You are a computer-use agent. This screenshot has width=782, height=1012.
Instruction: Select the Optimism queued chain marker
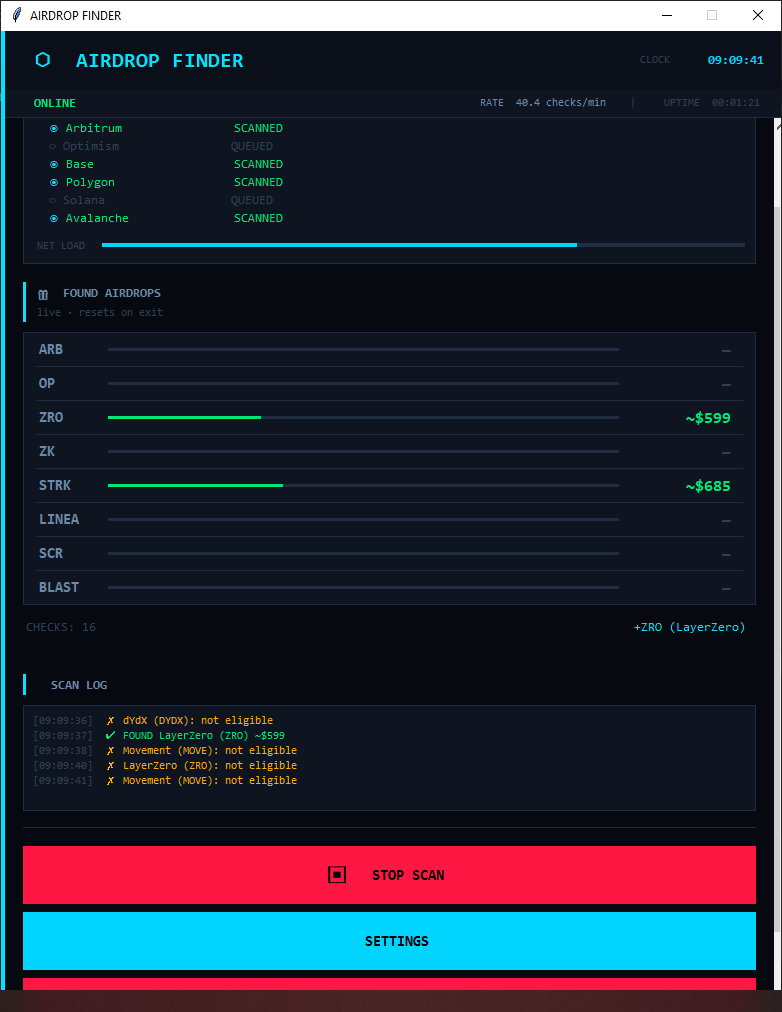pos(52,147)
